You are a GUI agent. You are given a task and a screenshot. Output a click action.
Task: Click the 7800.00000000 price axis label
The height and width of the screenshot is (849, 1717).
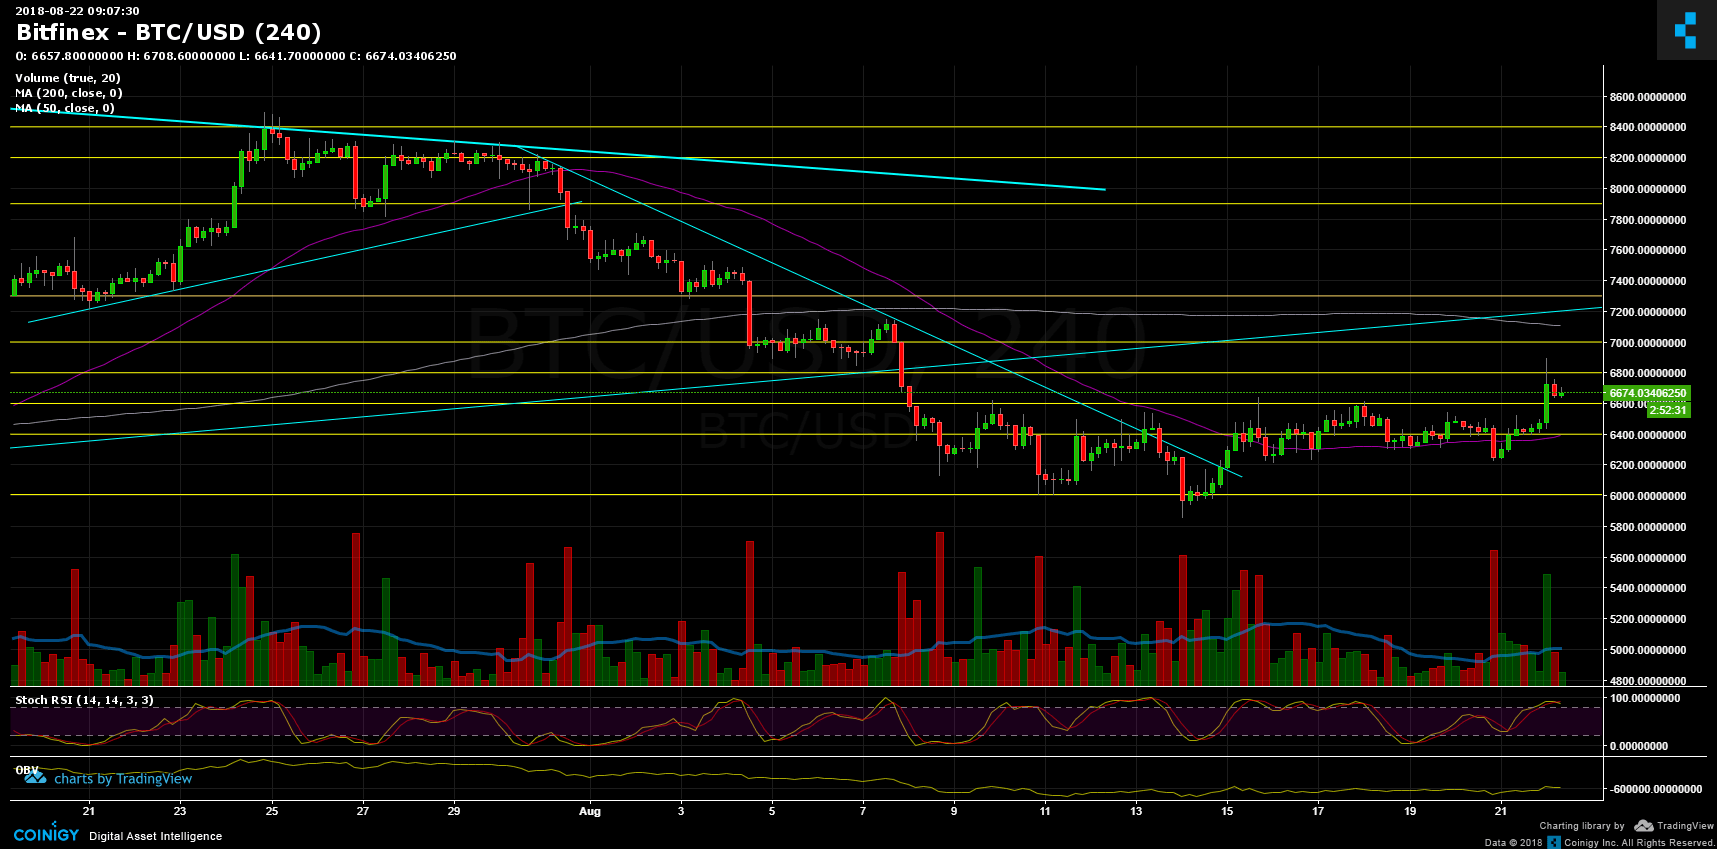(x=1648, y=220)
